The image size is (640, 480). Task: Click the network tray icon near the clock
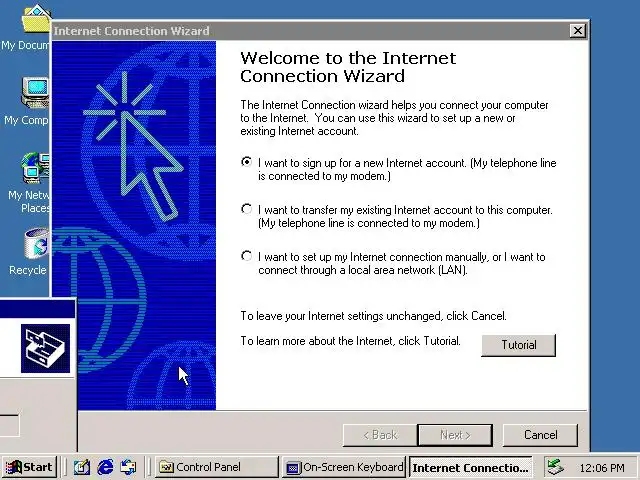point(555,467)
